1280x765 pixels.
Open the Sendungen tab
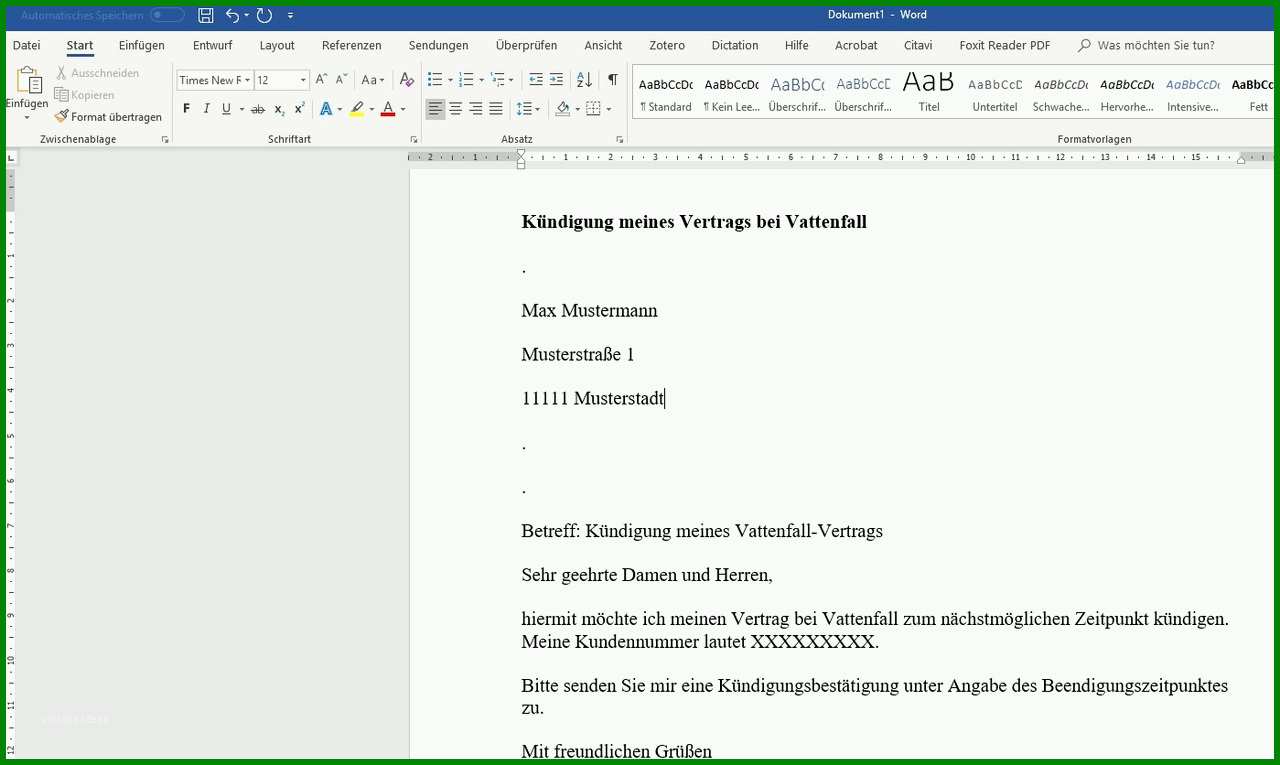click(438, 45)
